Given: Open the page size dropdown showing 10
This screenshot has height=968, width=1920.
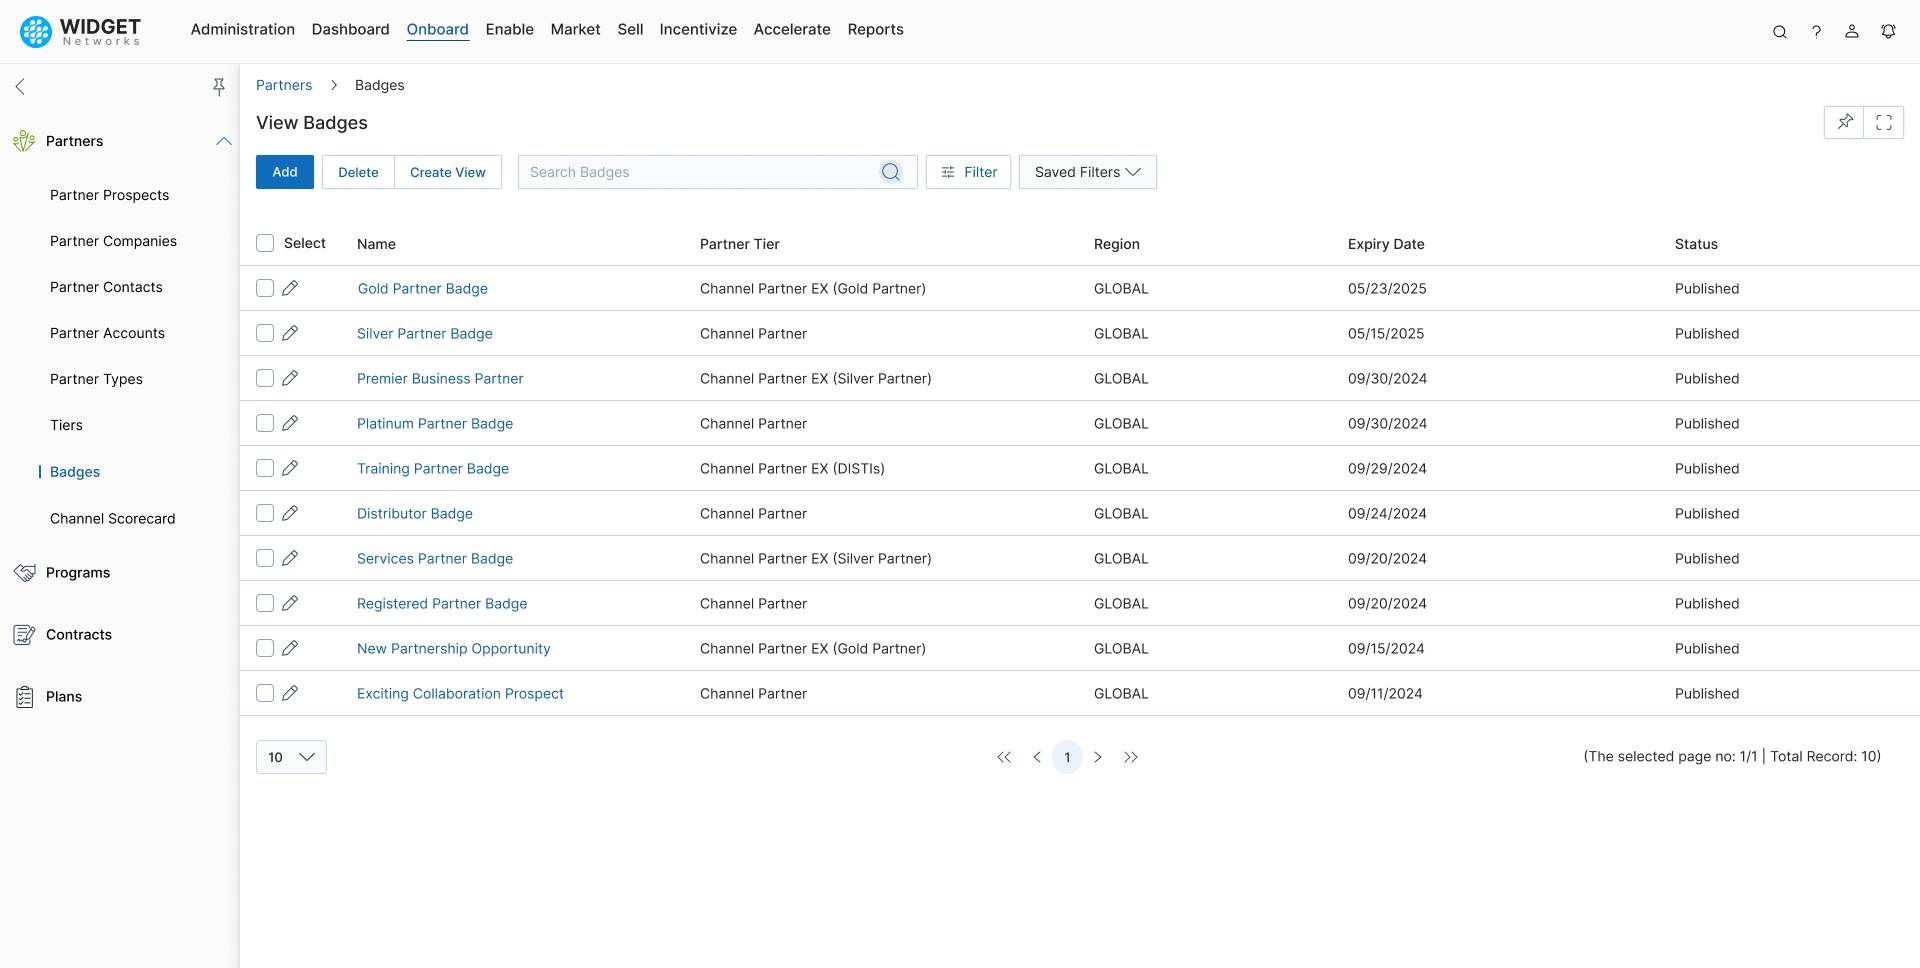Looking at the screenshot, I should tap(291, 757).
